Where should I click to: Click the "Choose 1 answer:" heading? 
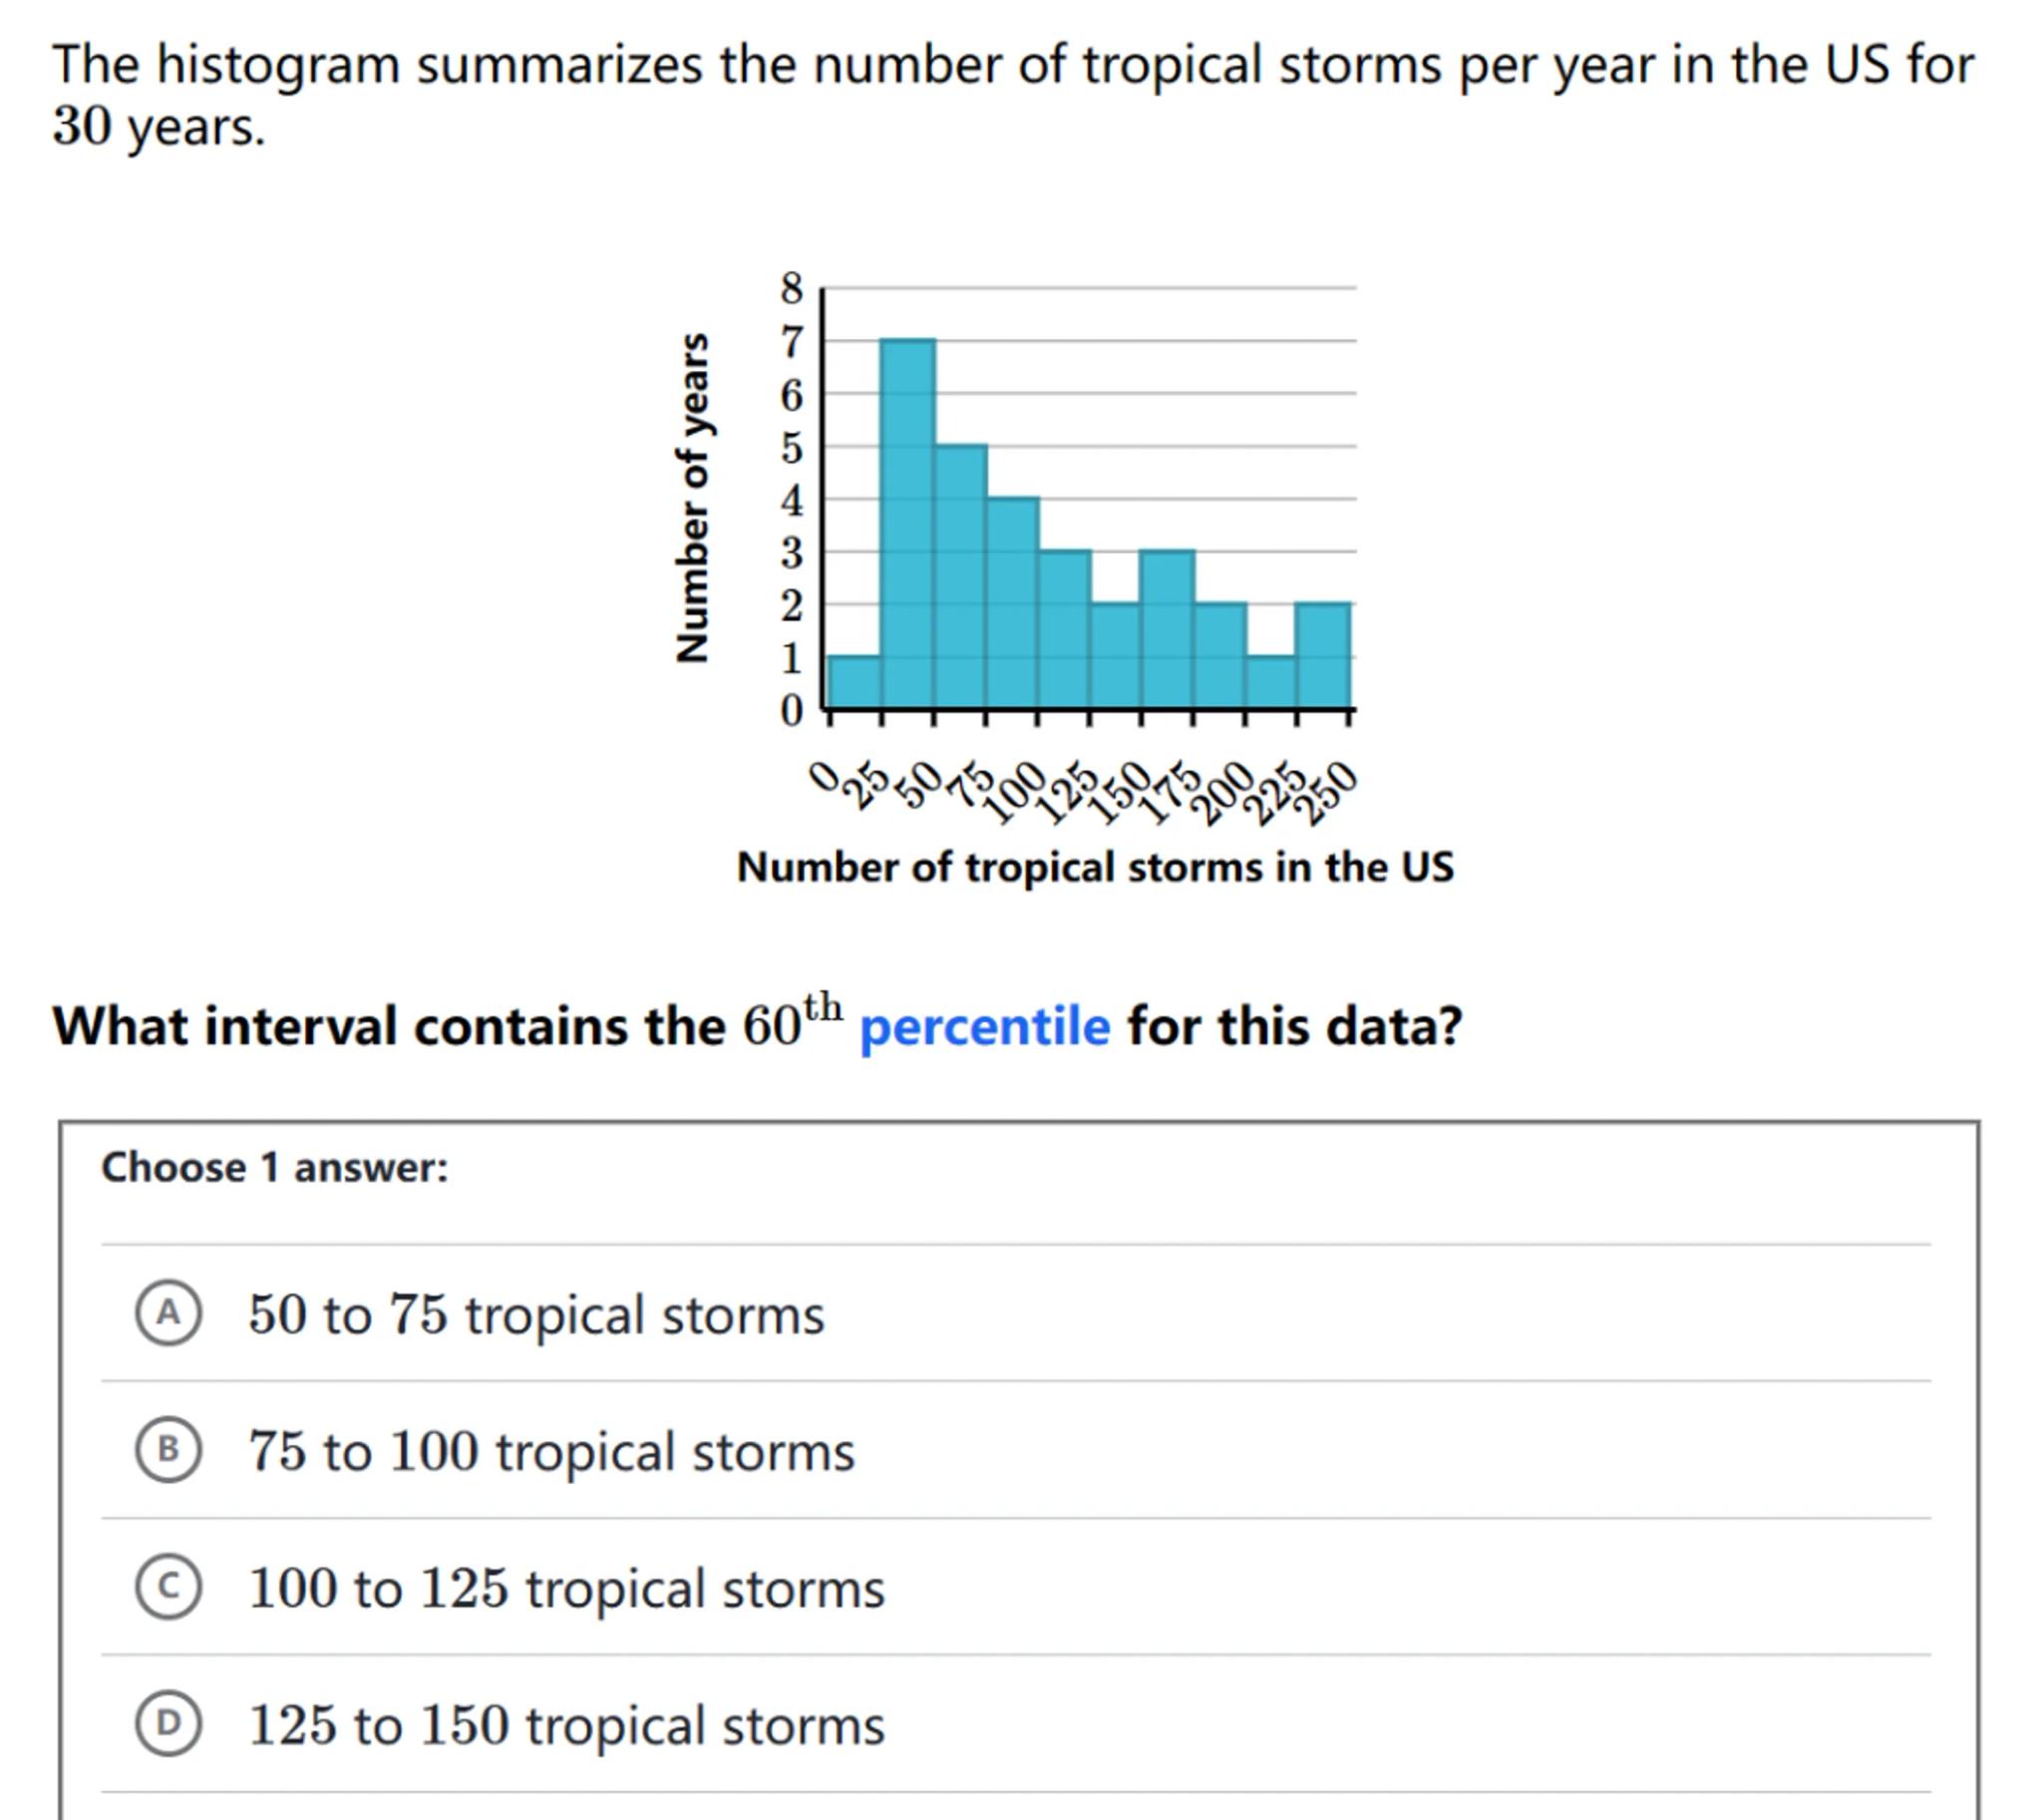tap(275, 1168)
